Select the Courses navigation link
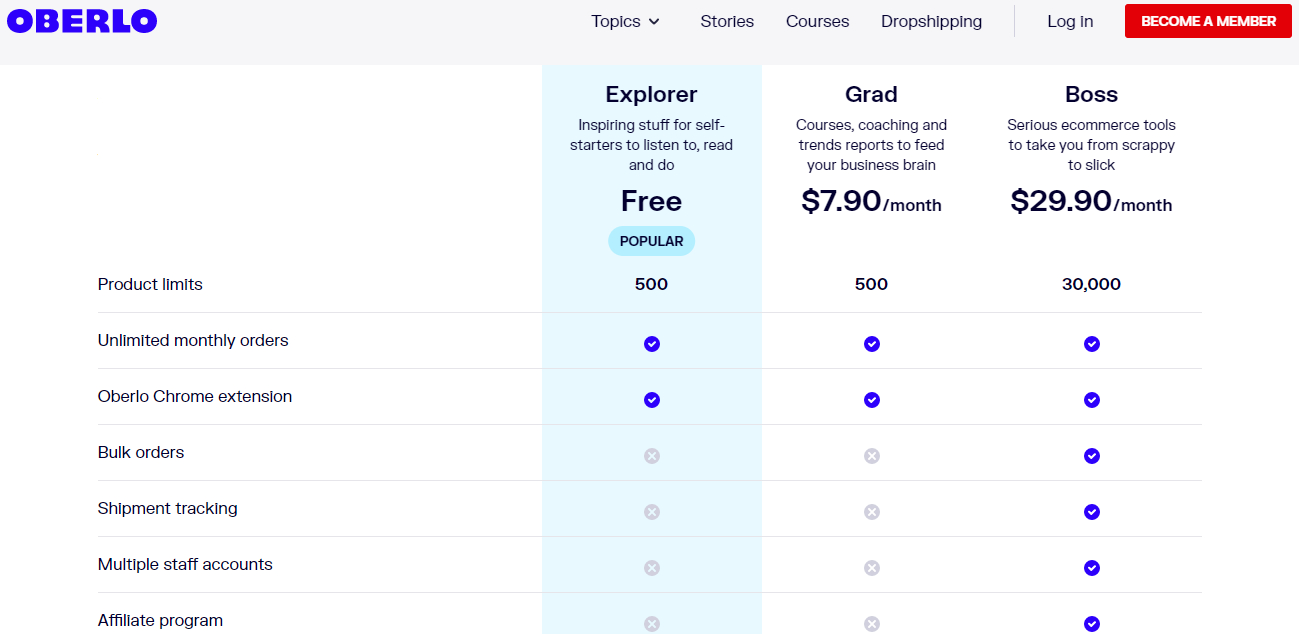Screen dimensions: 1299x634 point(817,21)
